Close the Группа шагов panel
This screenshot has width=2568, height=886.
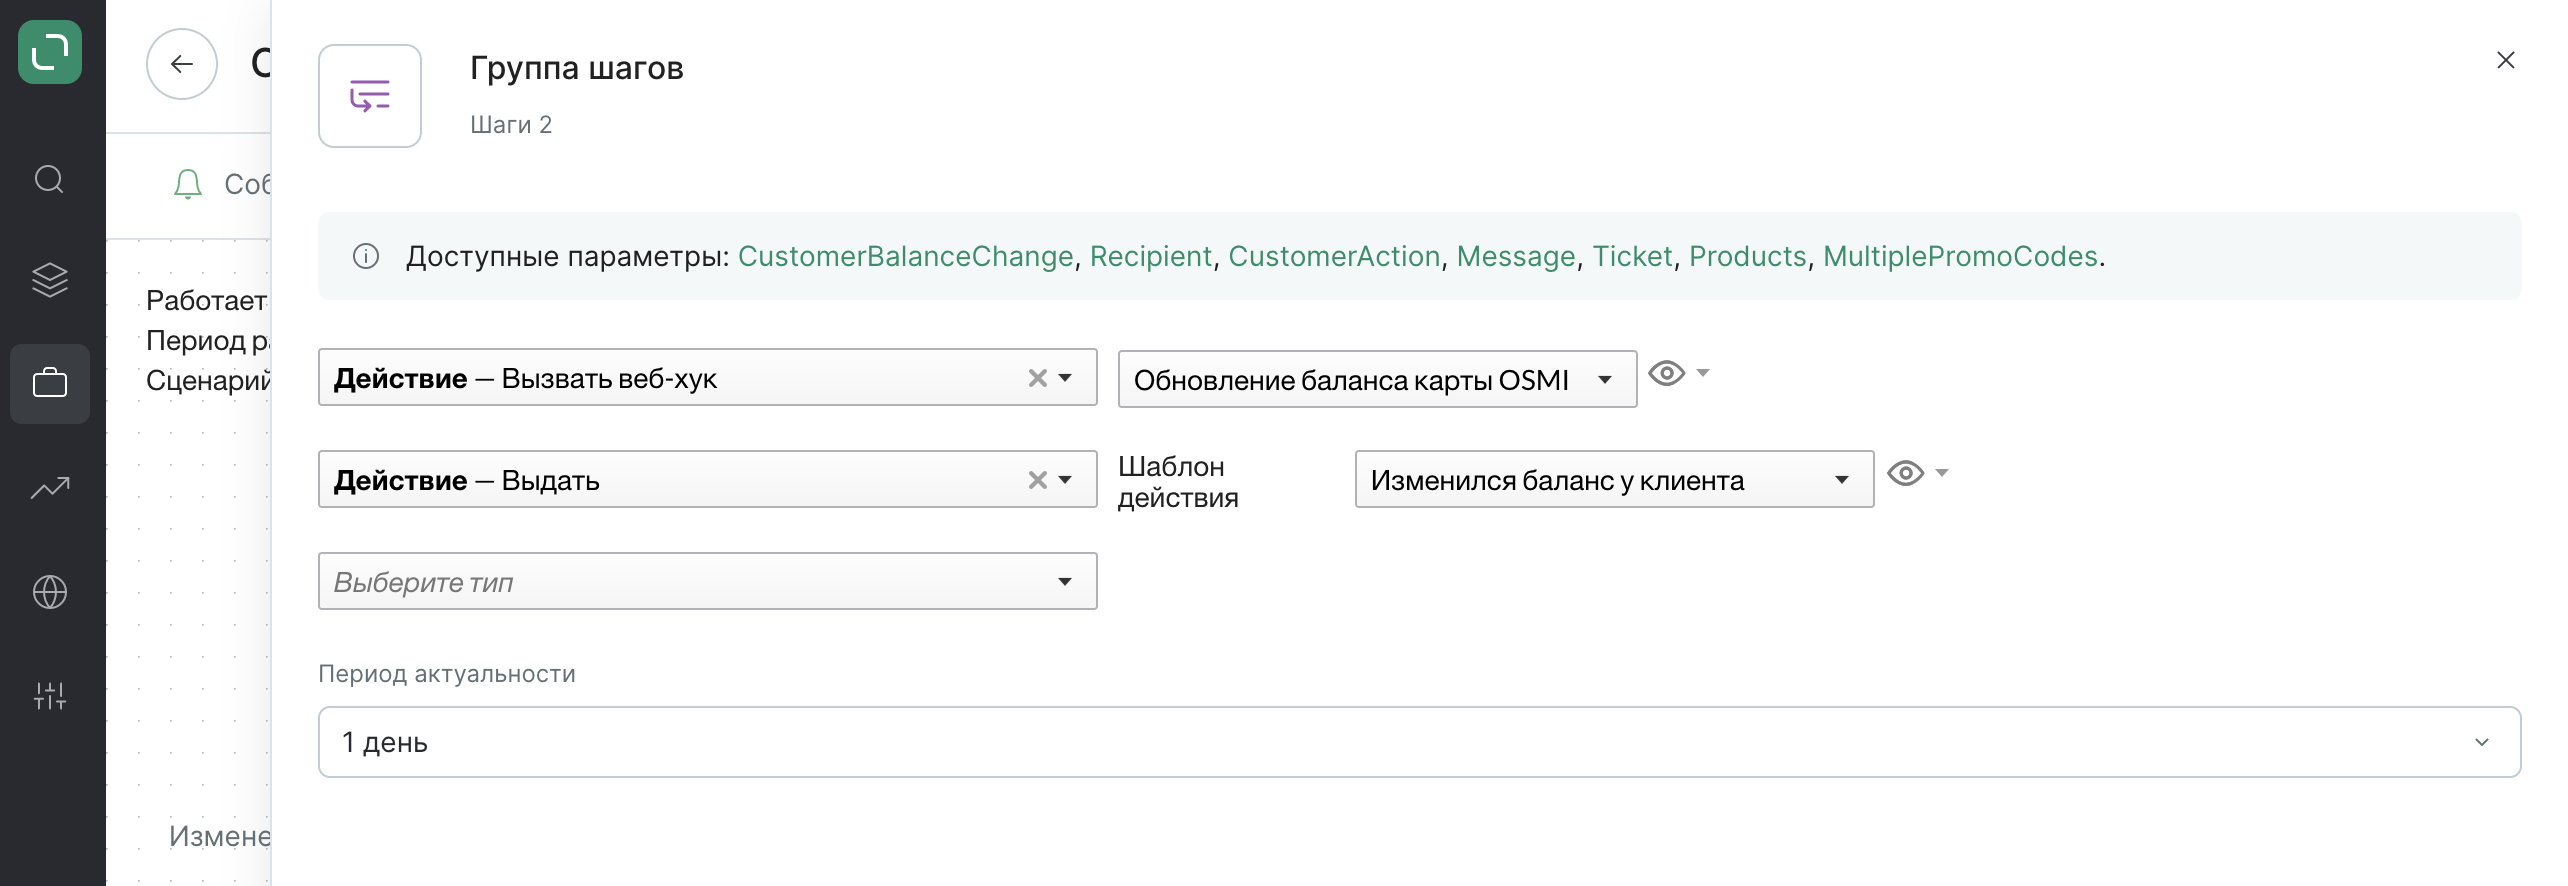pyautogui.click(x=2505, y=60)
